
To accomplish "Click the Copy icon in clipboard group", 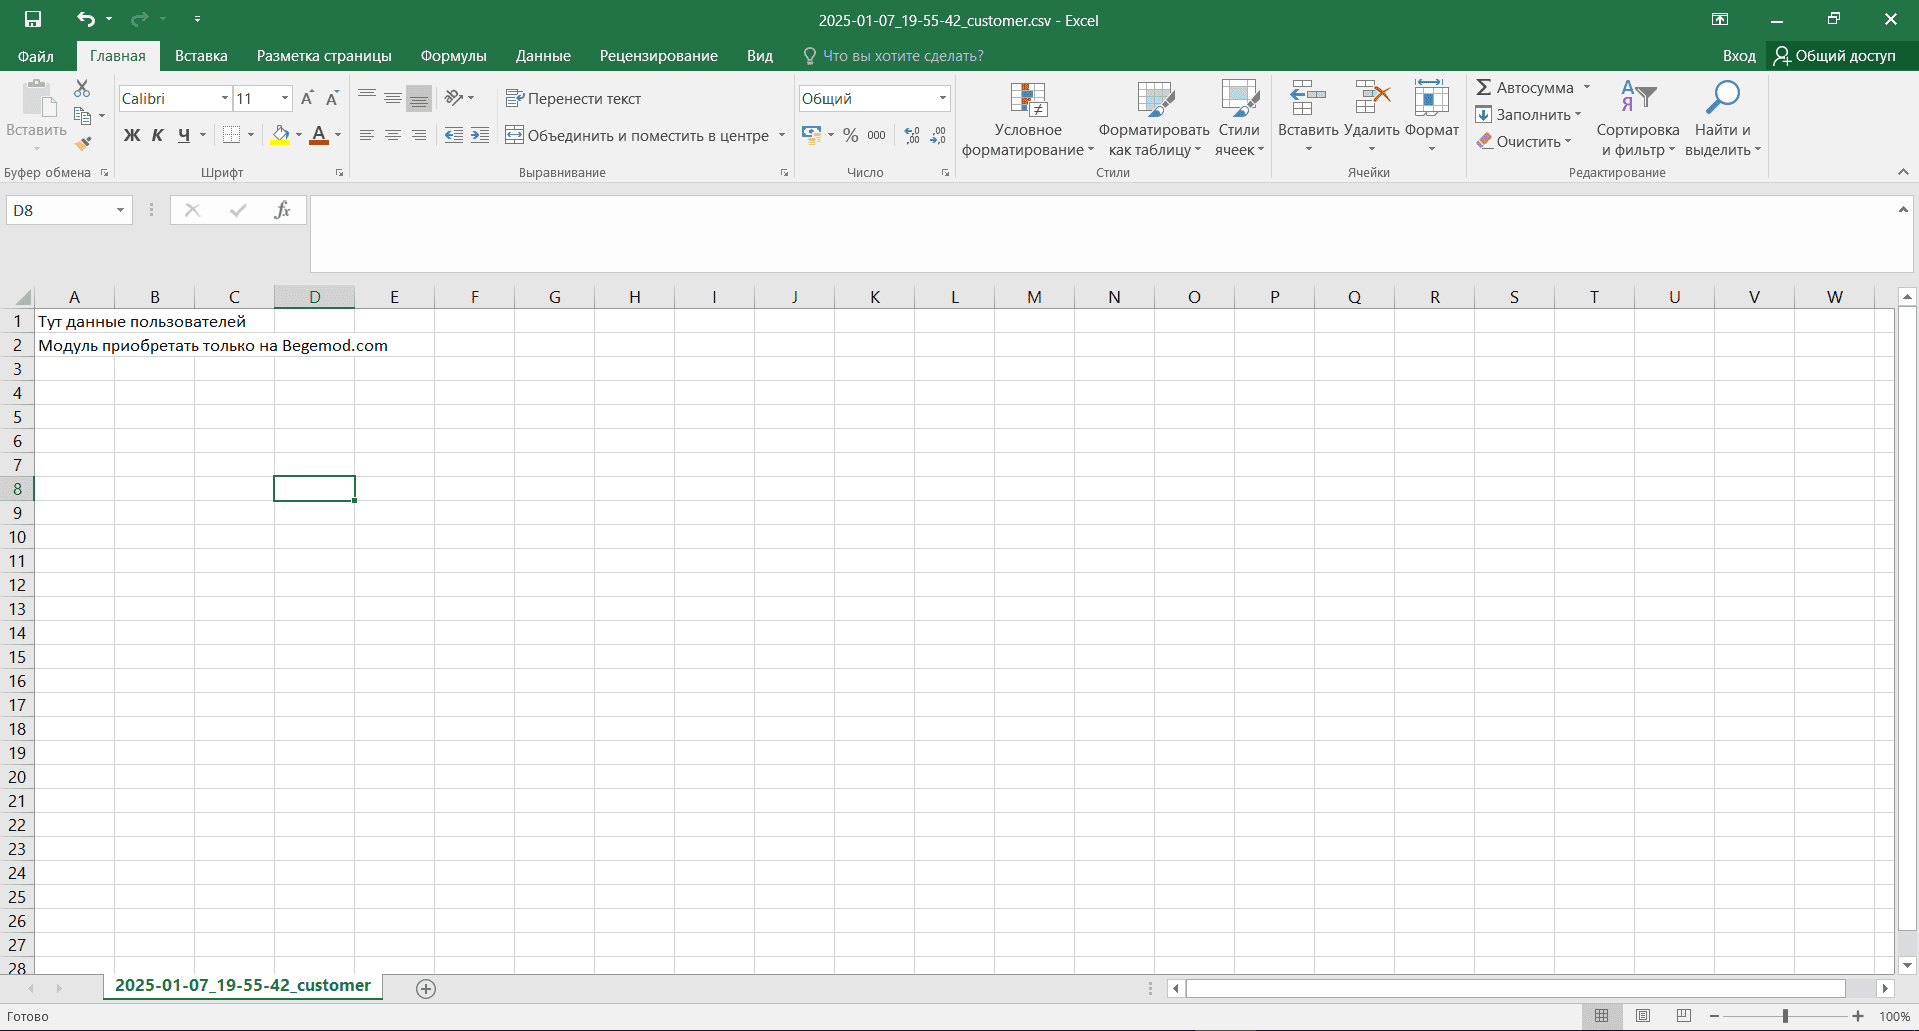I will coord(82,116).
